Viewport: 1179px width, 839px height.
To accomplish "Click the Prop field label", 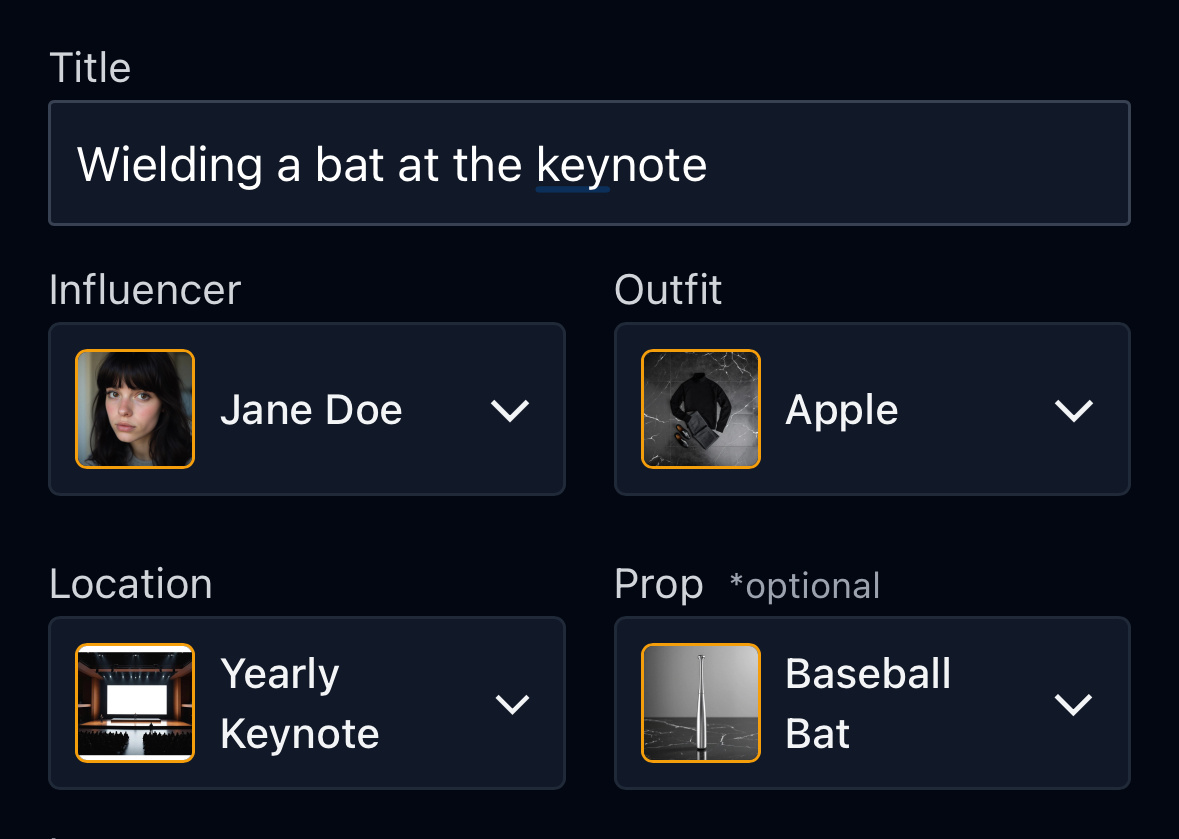I will 659,585.
